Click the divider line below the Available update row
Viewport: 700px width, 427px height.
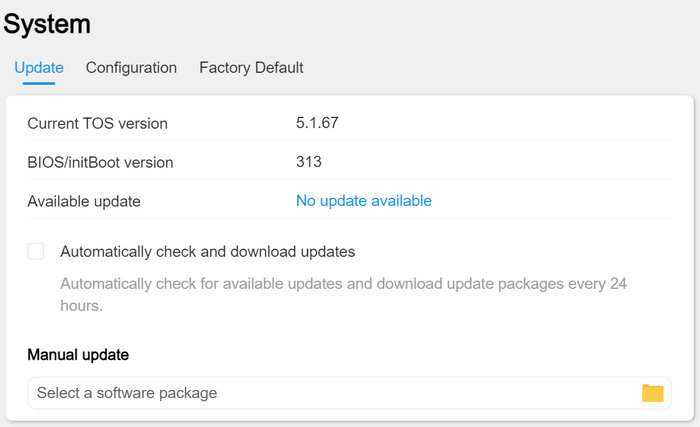pos(349,219)
